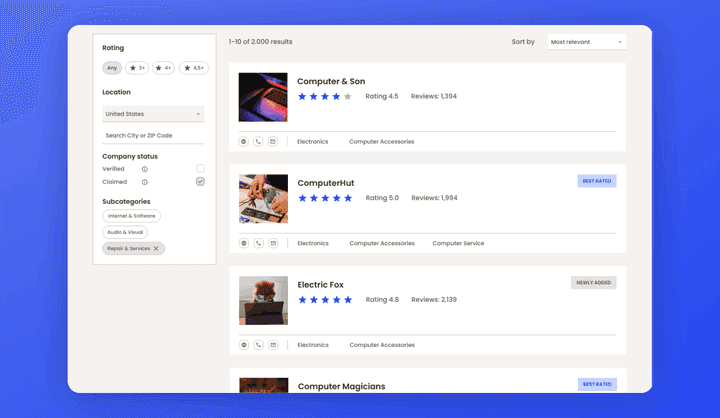The height and width of the screenshot is (418, 720).
Task: Remove the Repair & Services filter via X
Action: (156, 248)
